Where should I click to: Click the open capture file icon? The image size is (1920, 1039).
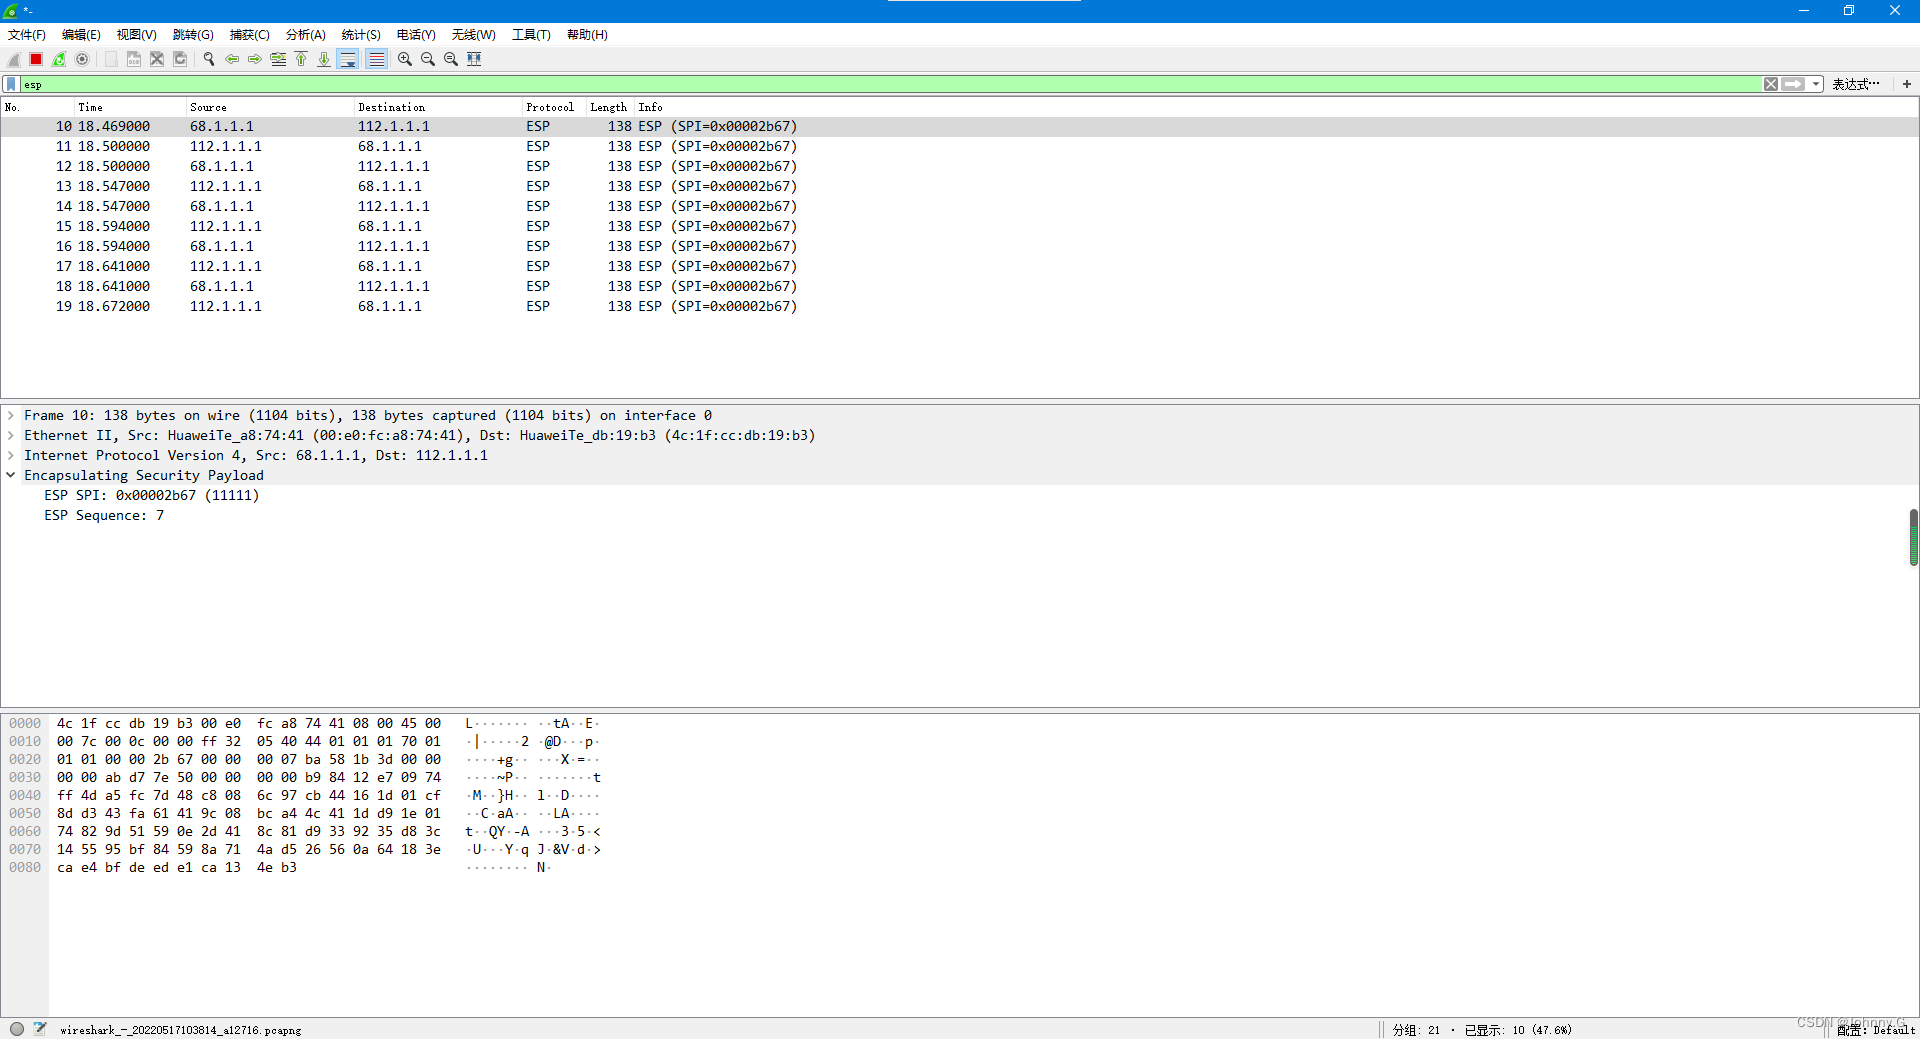(111, 59)
